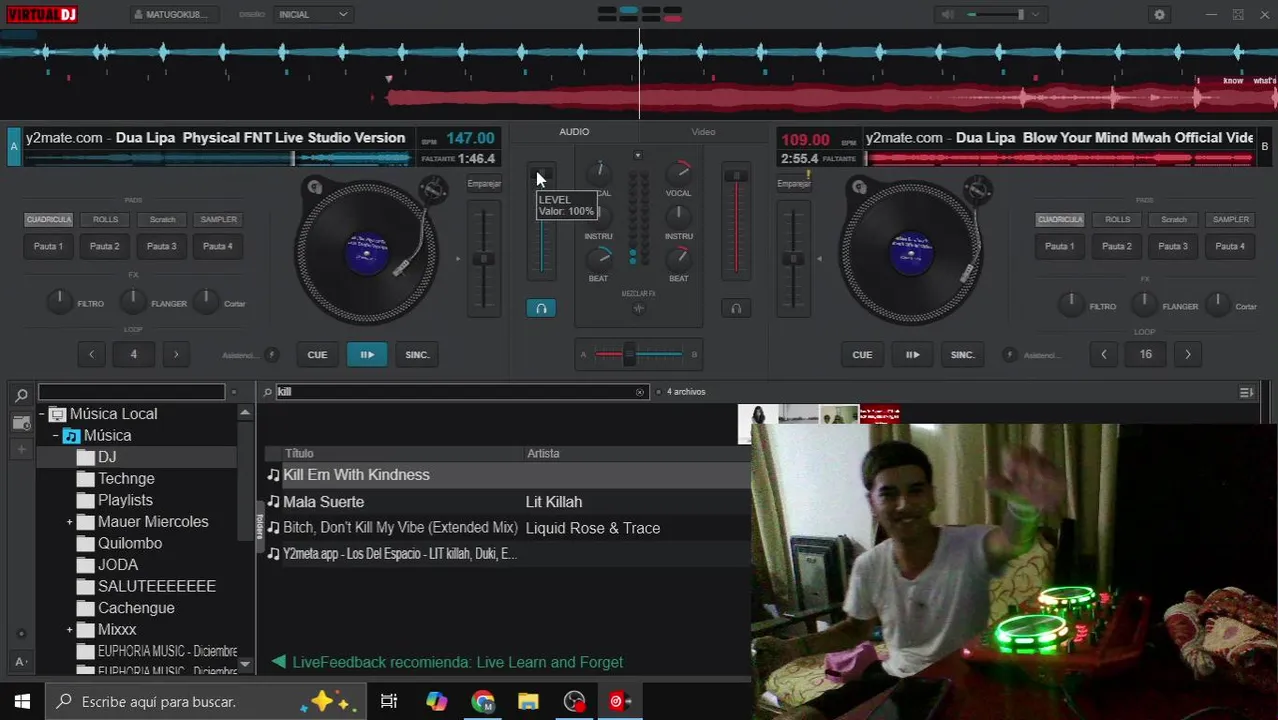Screen dimensions: 1278x720
Task: Trigger Pauta 4 pad on deck B
Action: (1230, 246)
